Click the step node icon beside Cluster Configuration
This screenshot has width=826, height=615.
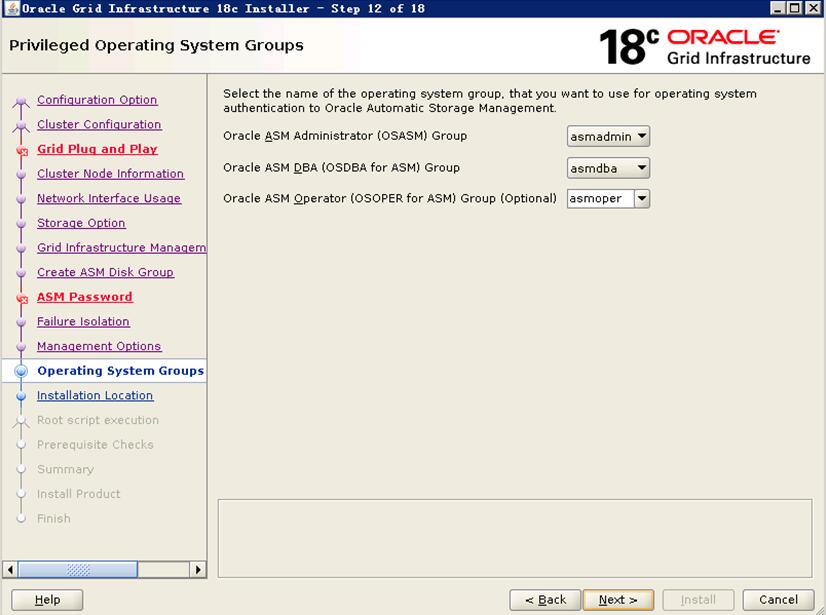pos(21,125)
